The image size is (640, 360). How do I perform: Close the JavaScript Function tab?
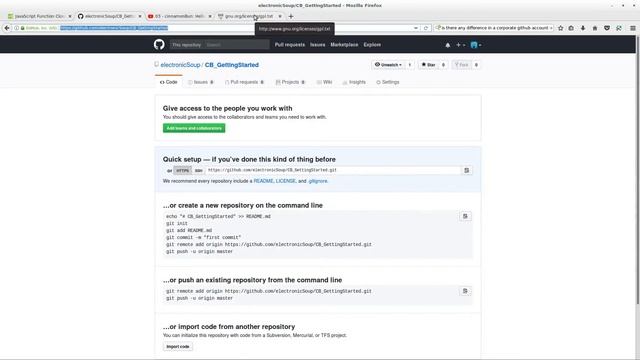tap(70, 16)
